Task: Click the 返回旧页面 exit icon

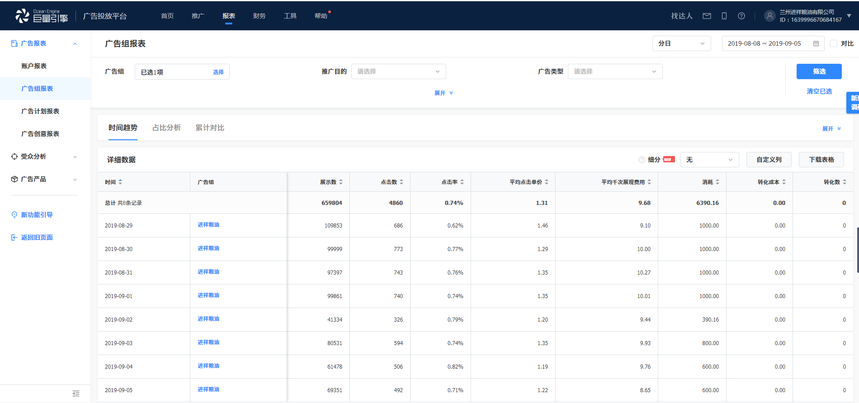Action: pos(14,238)
